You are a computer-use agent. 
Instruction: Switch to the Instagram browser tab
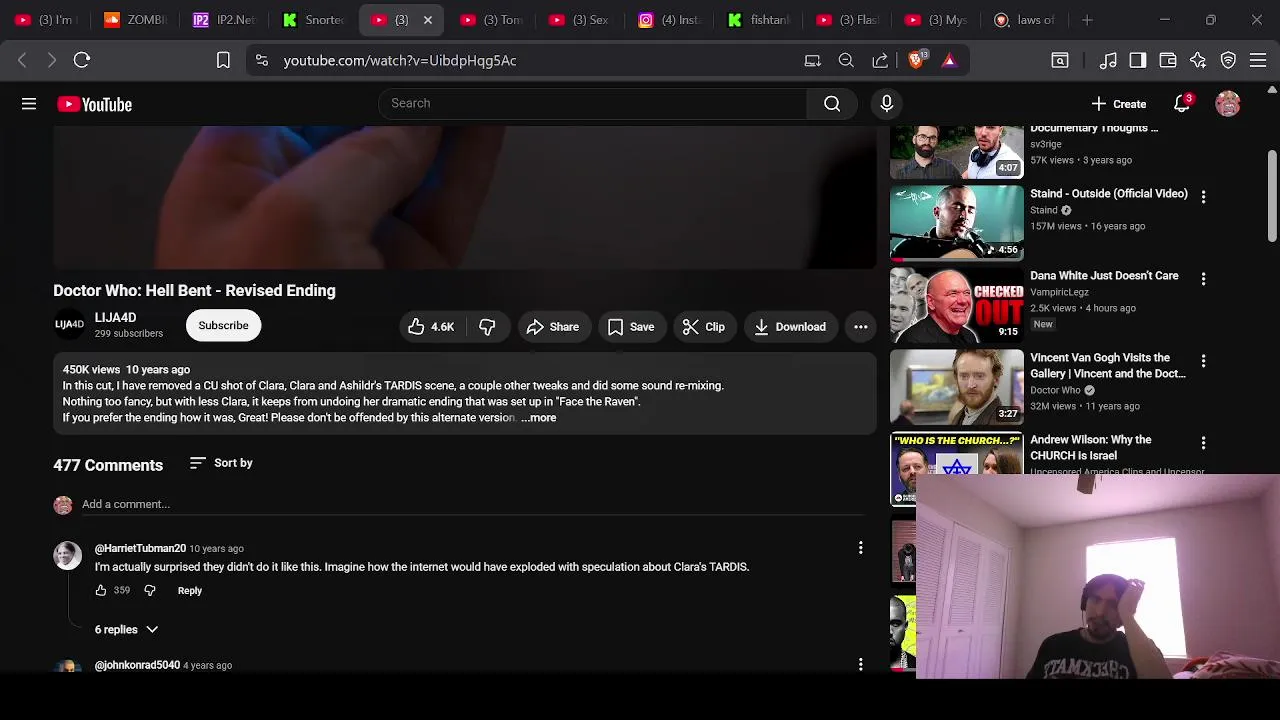tap(669, 19)
